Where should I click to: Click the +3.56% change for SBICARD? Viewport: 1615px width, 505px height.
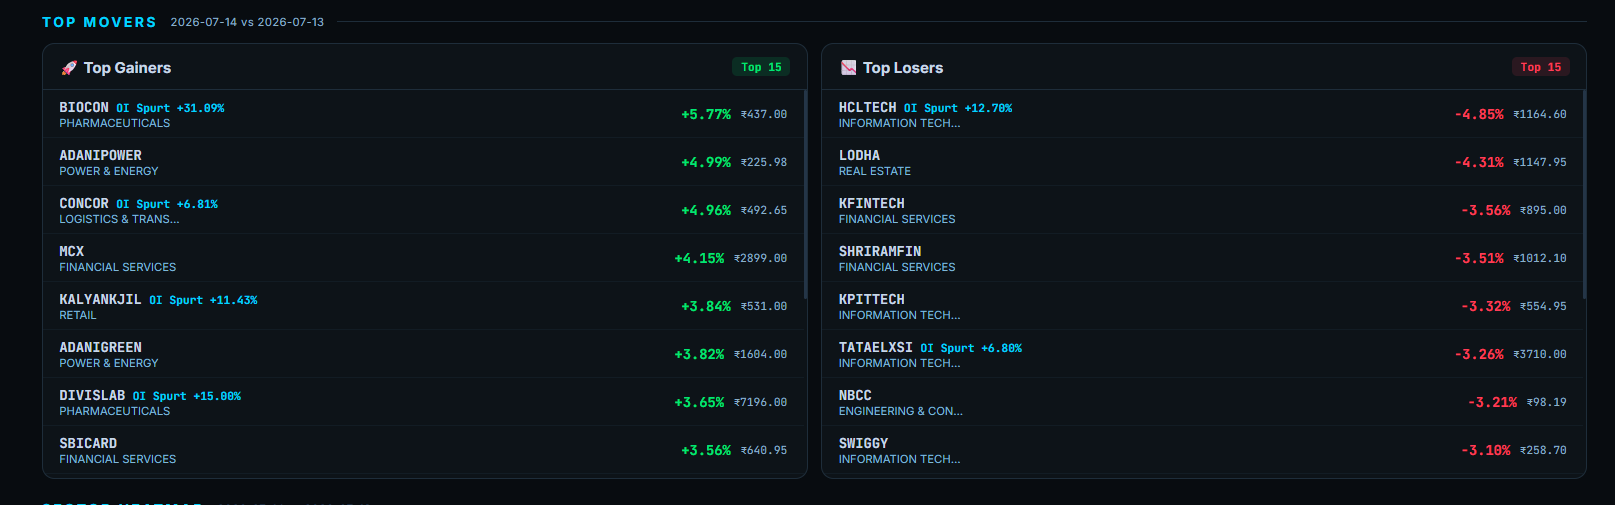coord(706,451)
